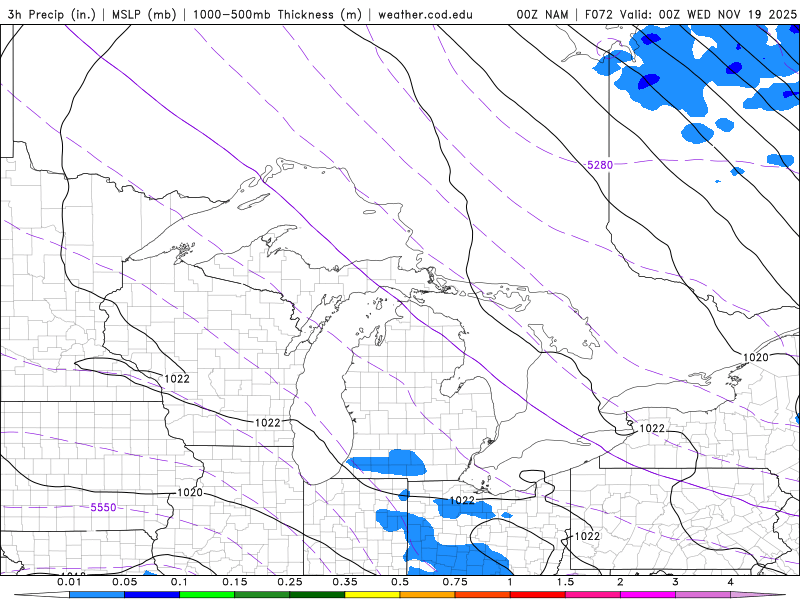The height and width of the screenshot is (600, 800).
Task: Click the '3h Precip (in.)' title text
Action: point(52,14)
